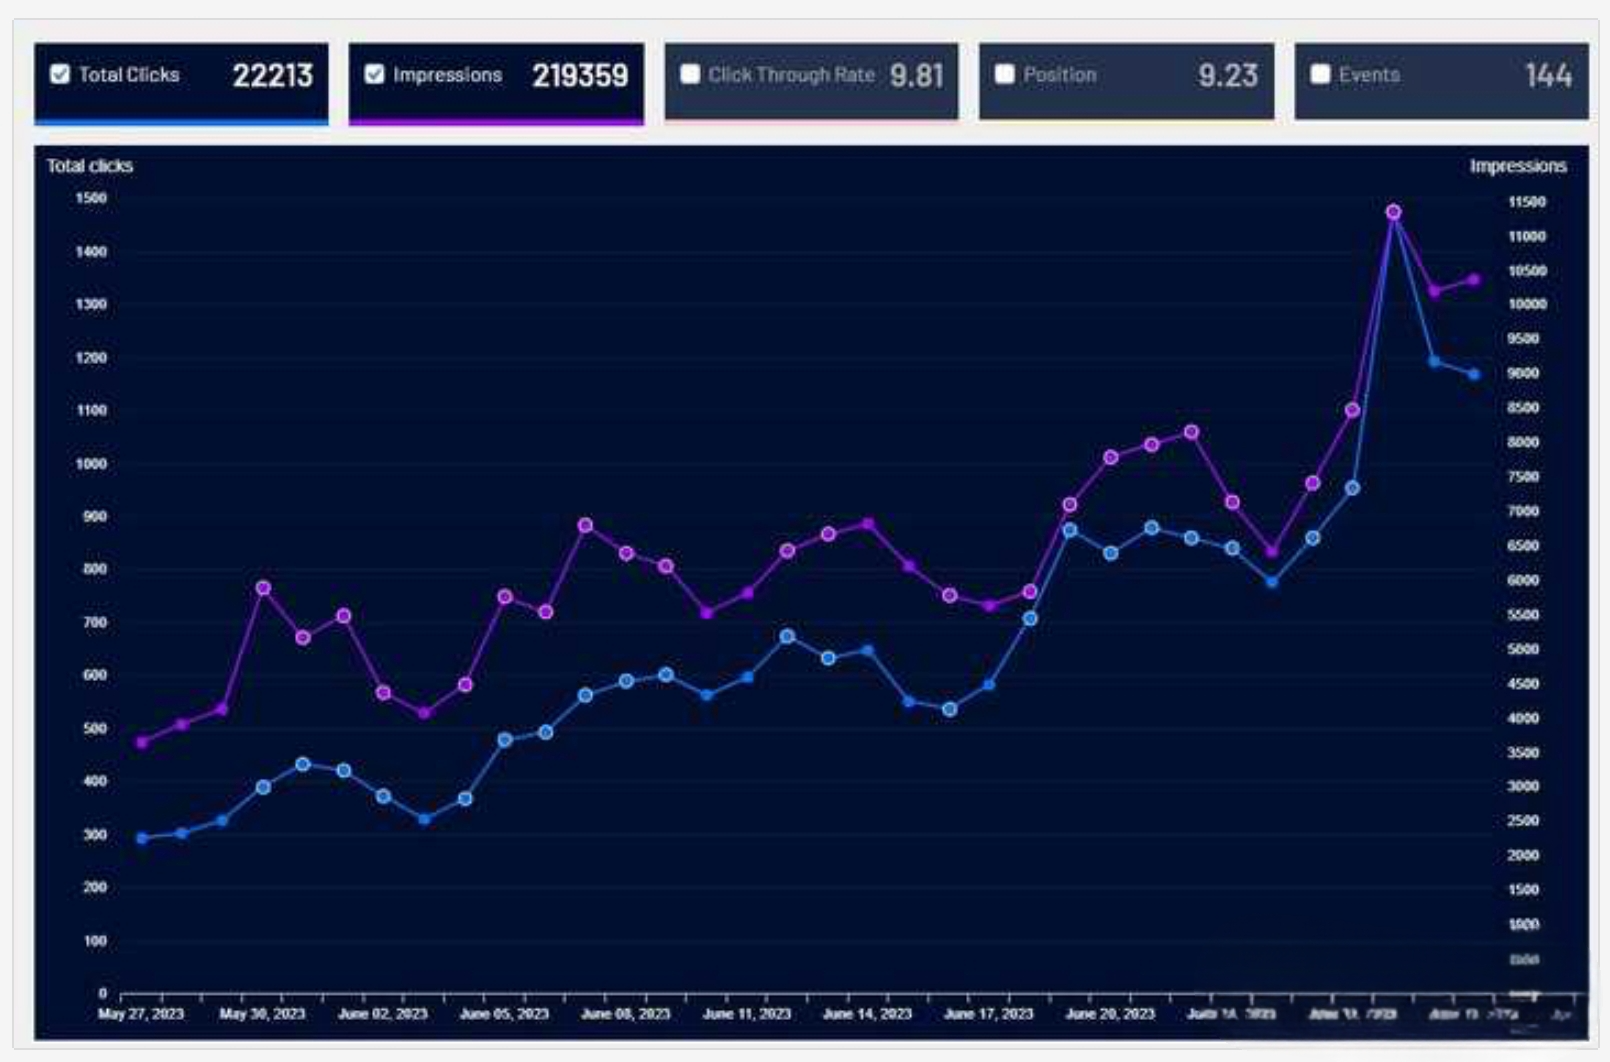The height and width of the screenshot is (1062, 1610).
Task: Click the blue clicks point at June 08
Action: click(627, 681)
